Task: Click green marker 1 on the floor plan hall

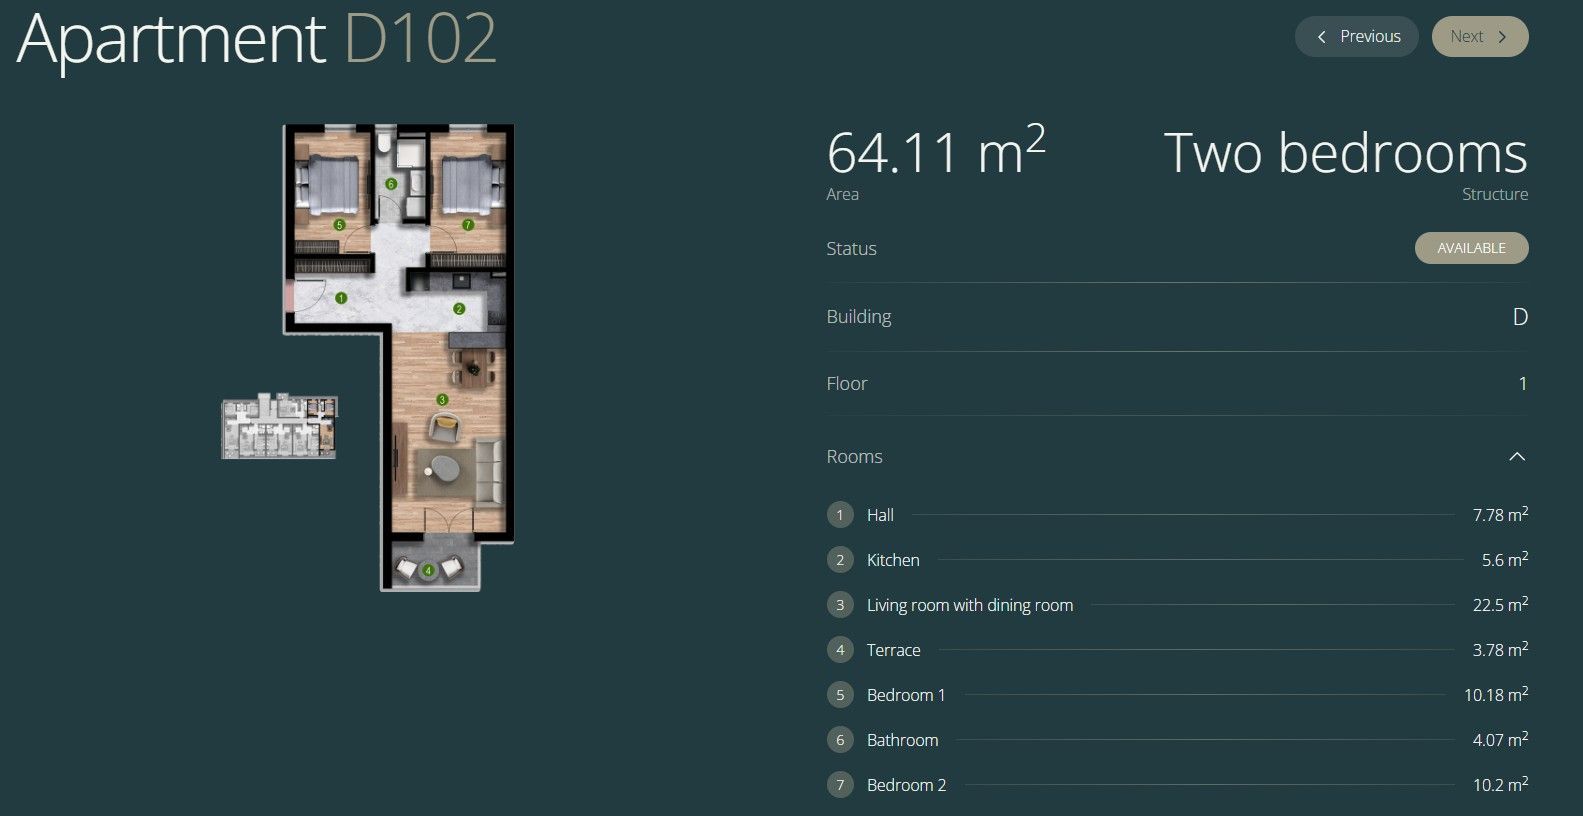Action: point(341,298)
